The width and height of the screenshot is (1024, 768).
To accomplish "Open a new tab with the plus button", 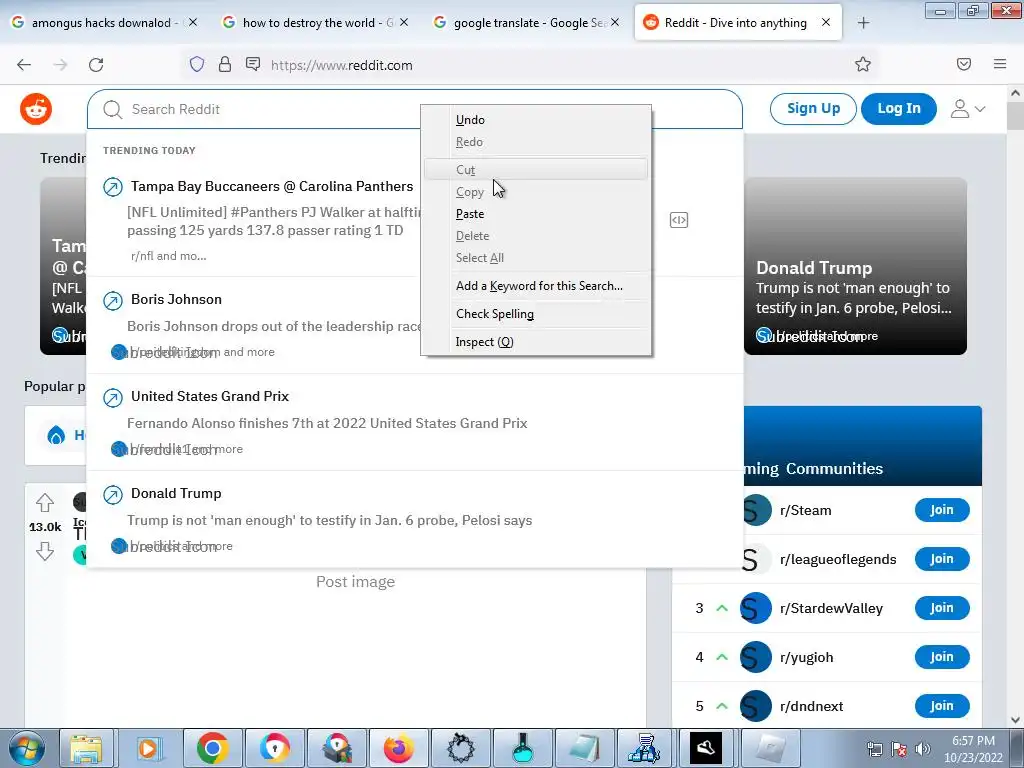I will tap(863, 23).
